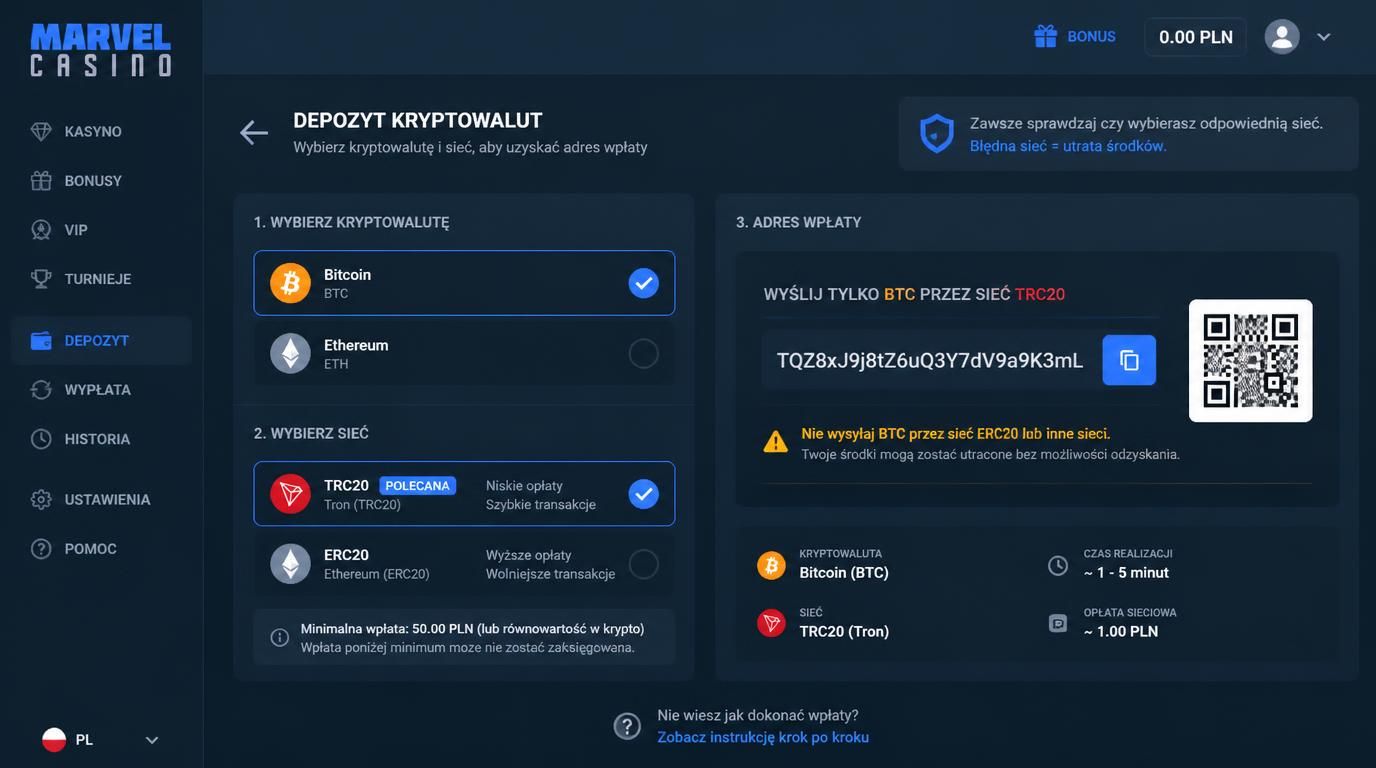Choose the ERC20 network radio button

coord(644,564)
